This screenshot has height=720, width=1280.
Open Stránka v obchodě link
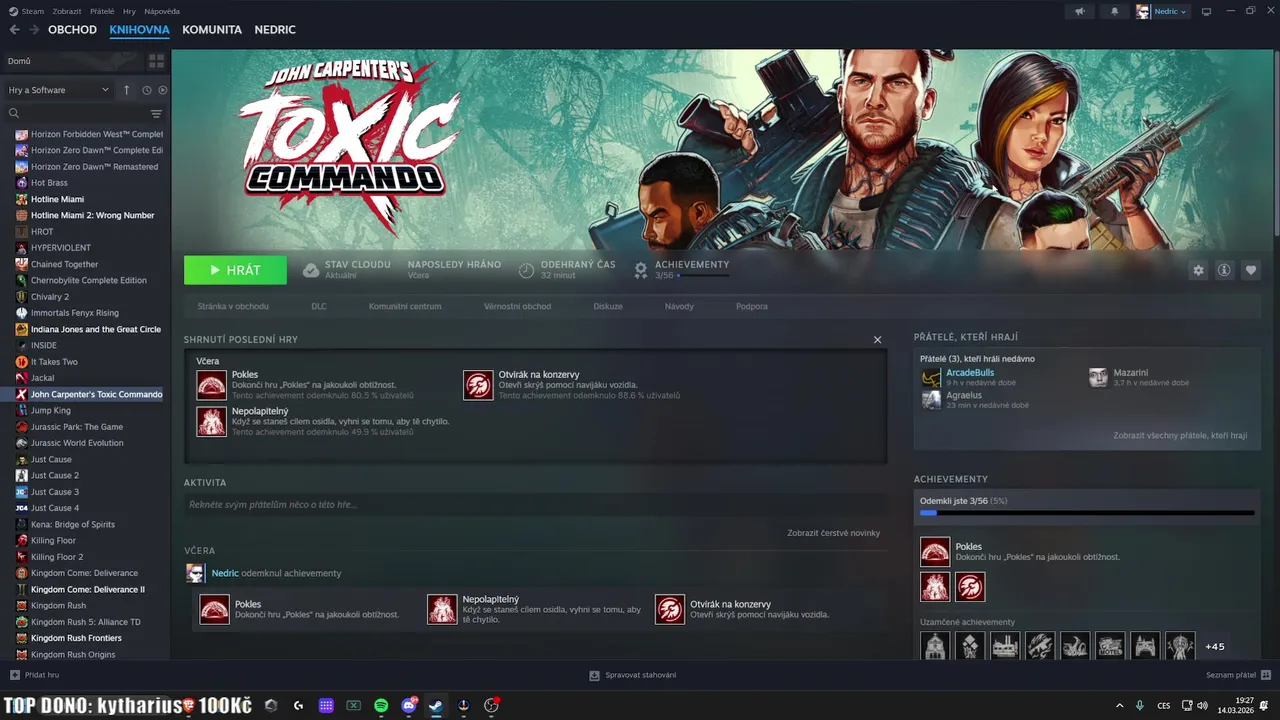tap(233, 306)
